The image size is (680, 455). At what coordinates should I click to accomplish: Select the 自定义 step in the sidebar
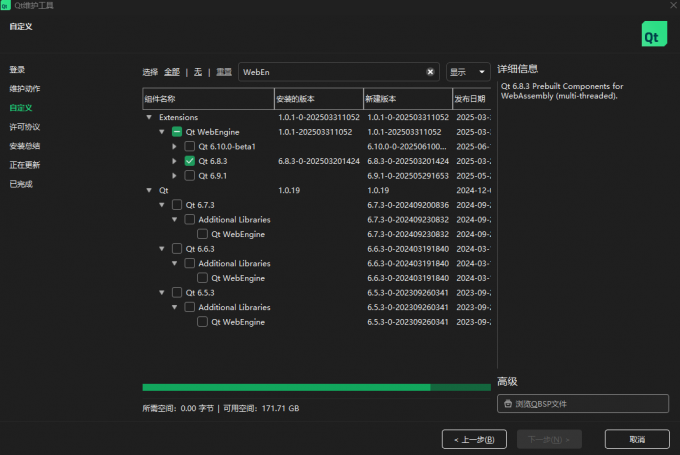pos(21,108)
